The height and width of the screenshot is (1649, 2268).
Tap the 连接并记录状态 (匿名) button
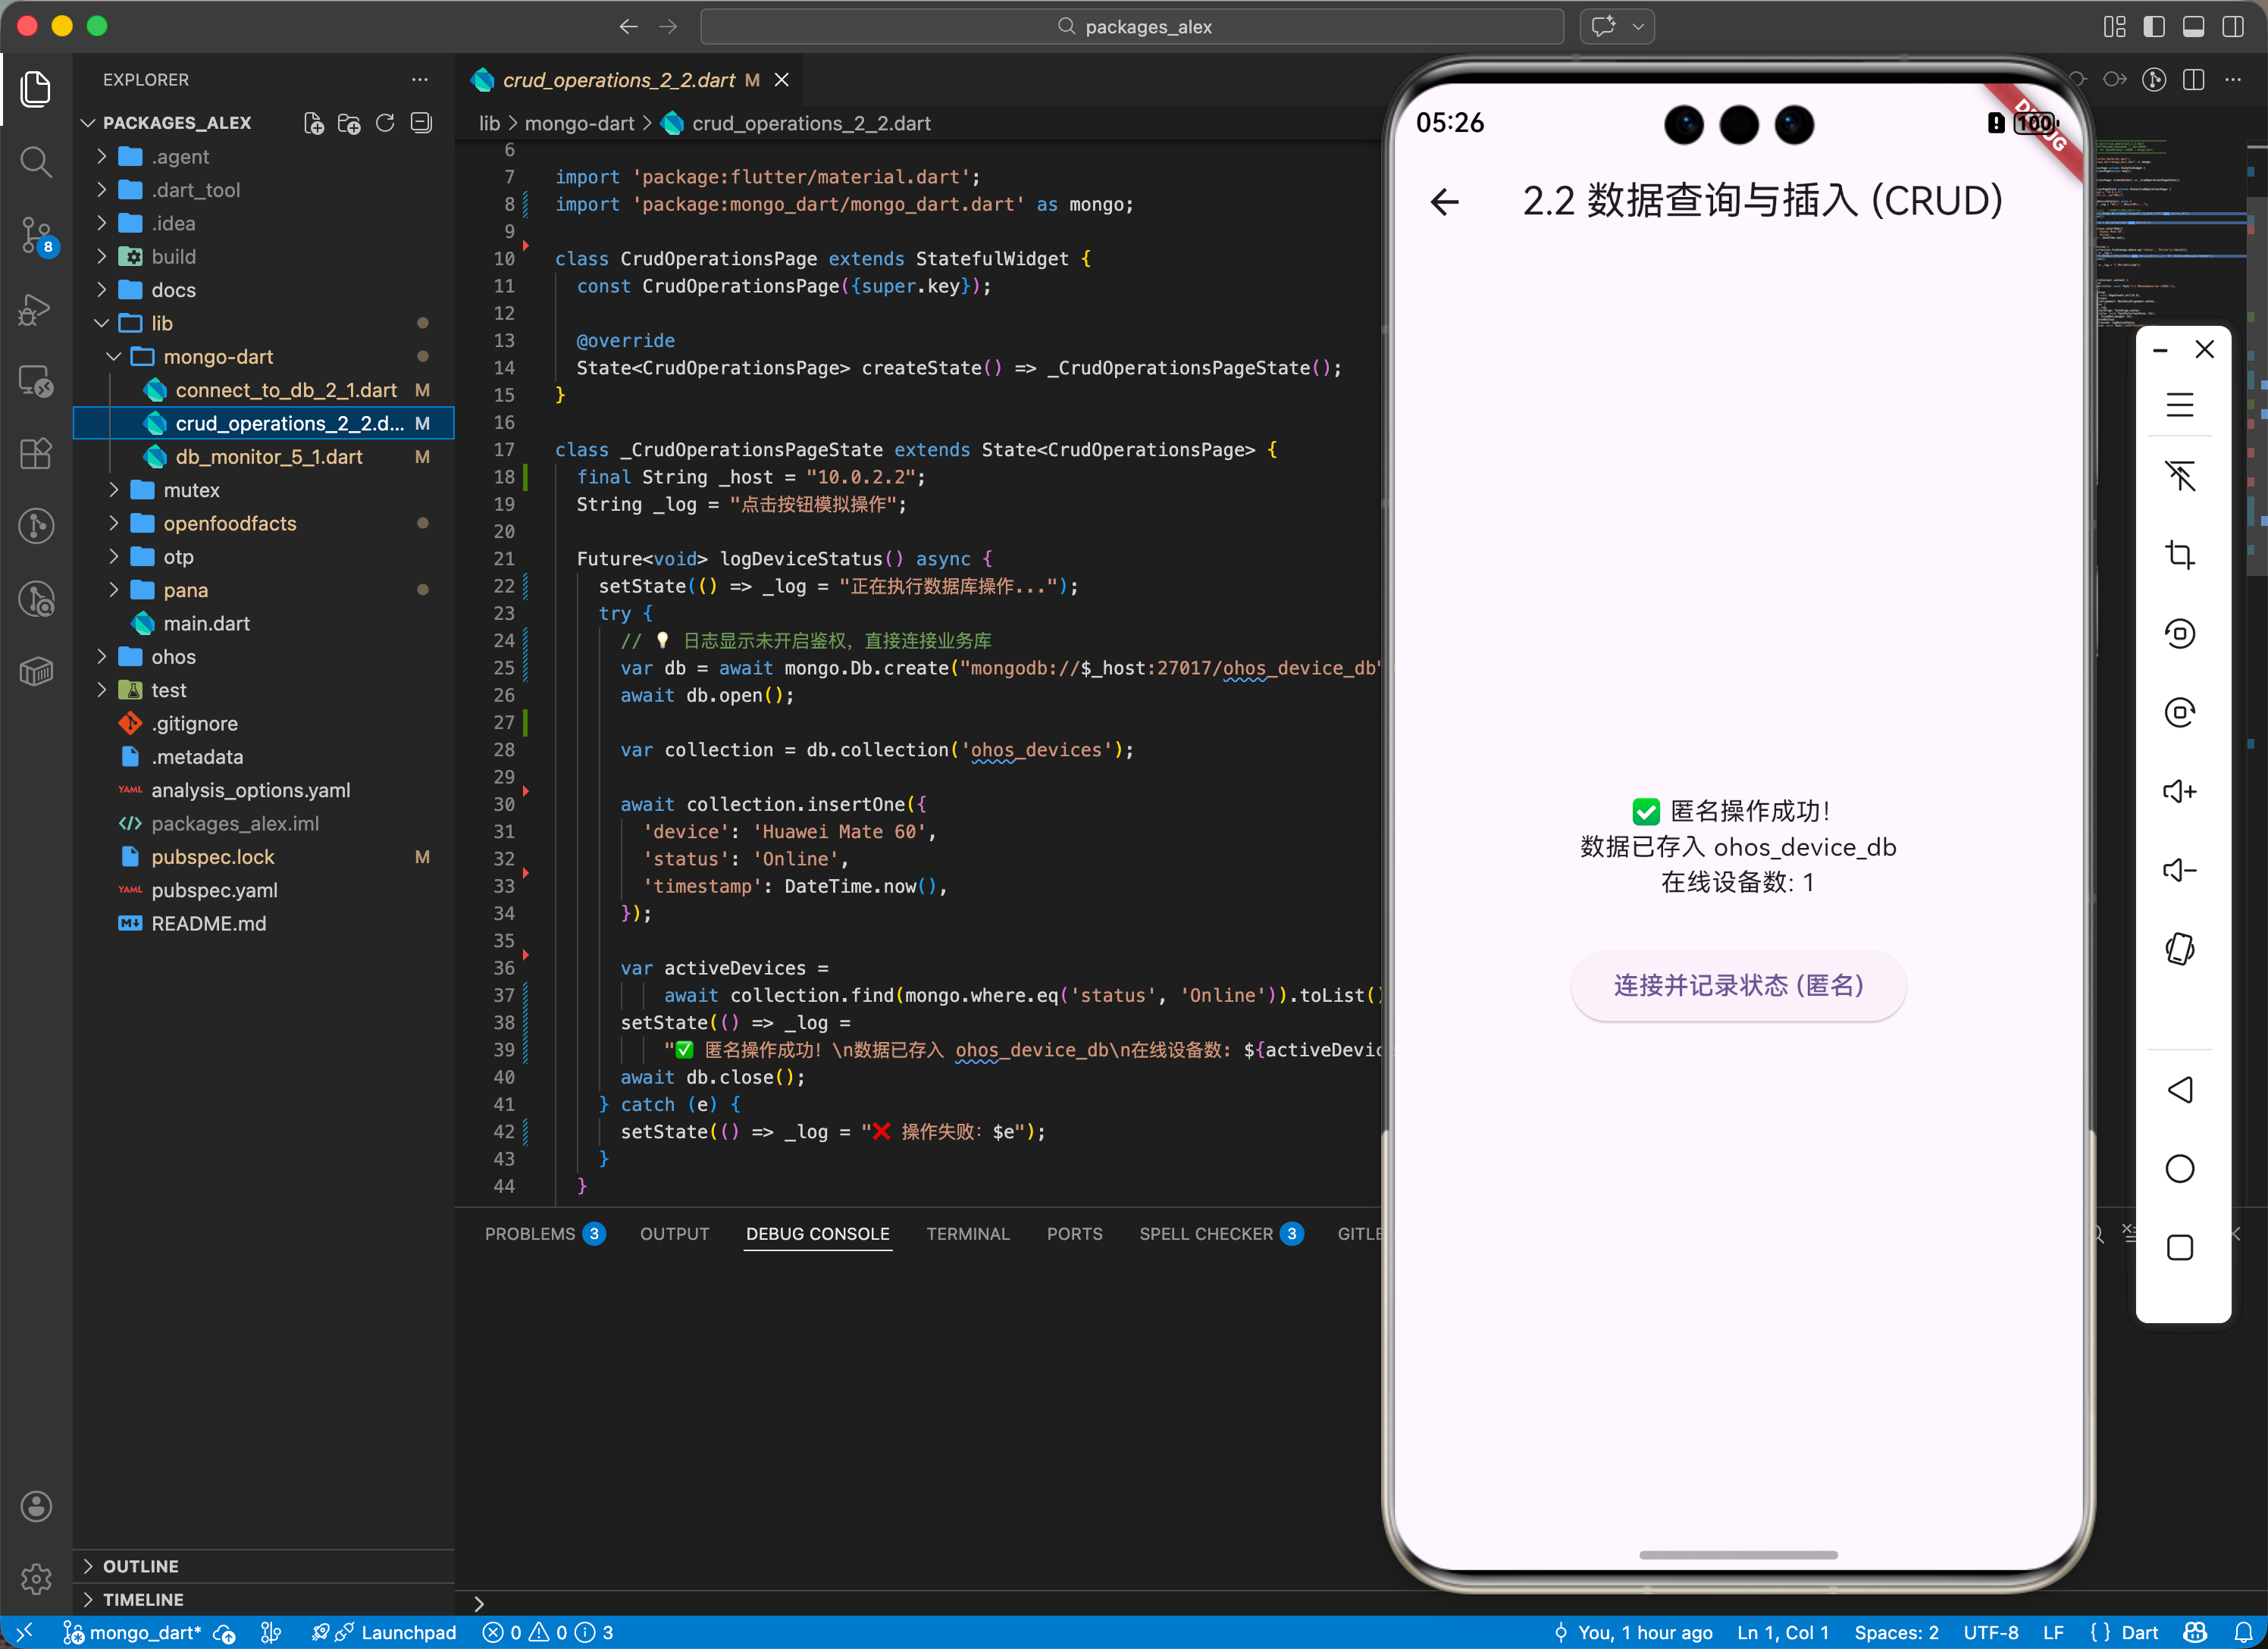pyautogui.click(x=1737, y=985)
